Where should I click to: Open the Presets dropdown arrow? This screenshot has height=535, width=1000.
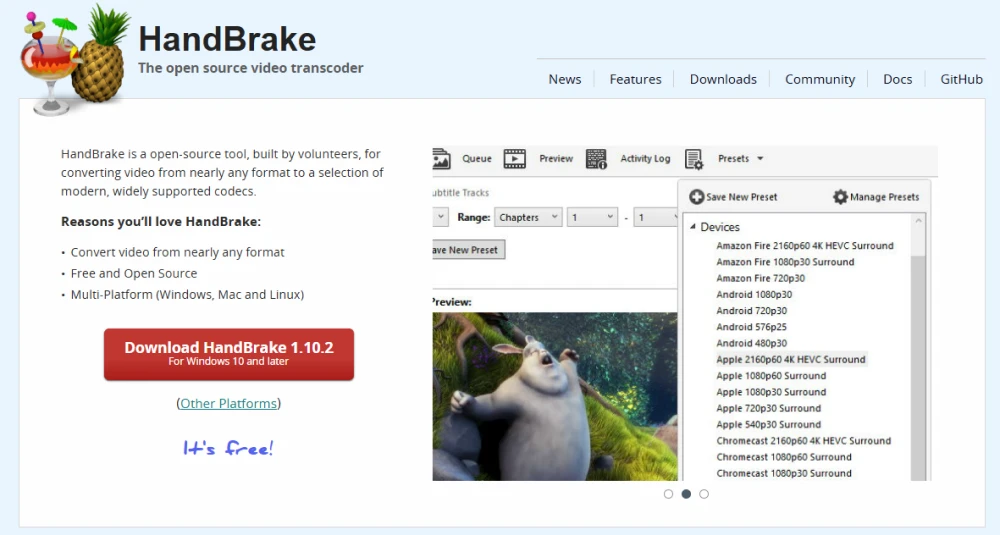(760, 159)
